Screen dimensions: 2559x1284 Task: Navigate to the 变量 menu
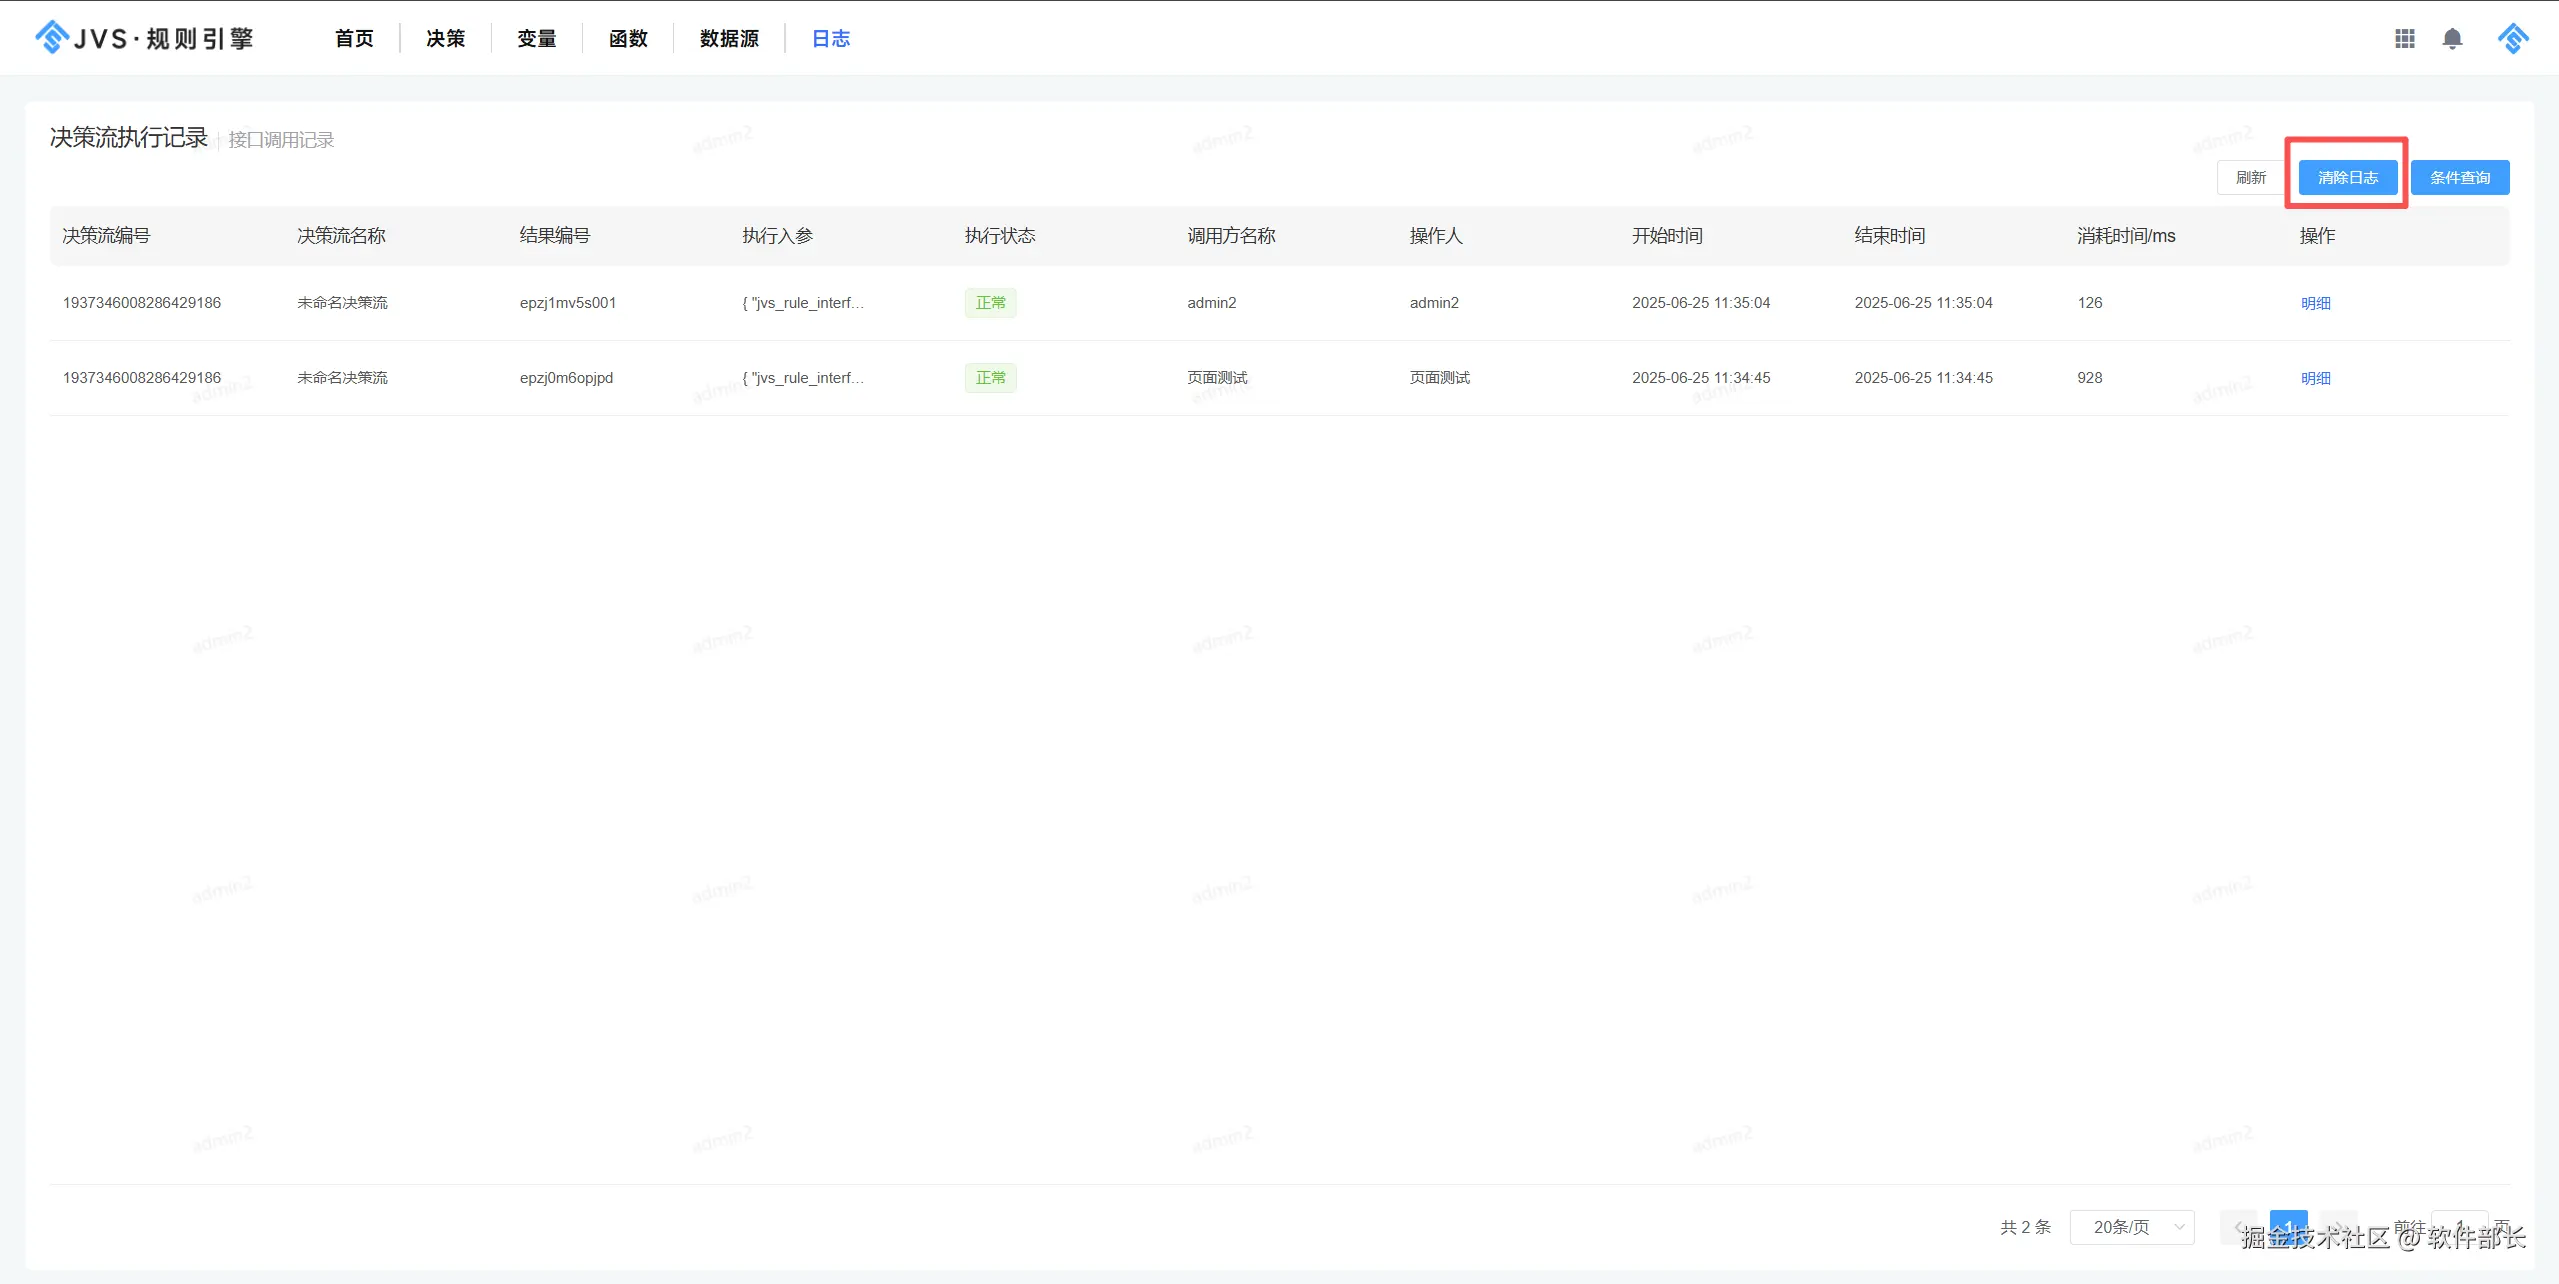tap(536, 38)
